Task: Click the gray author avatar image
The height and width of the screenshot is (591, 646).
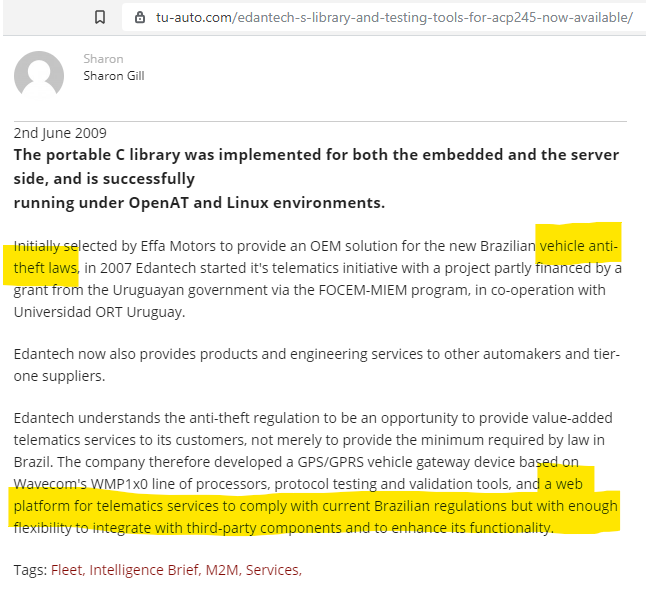Action: click(39, 76)
